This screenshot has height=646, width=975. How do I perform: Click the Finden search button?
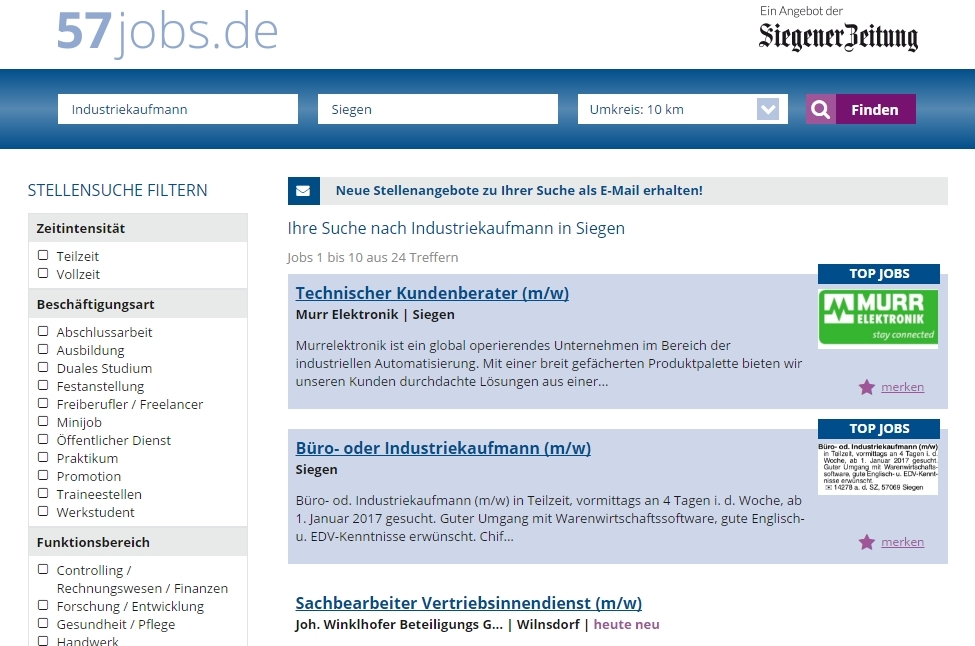point(876,109)
